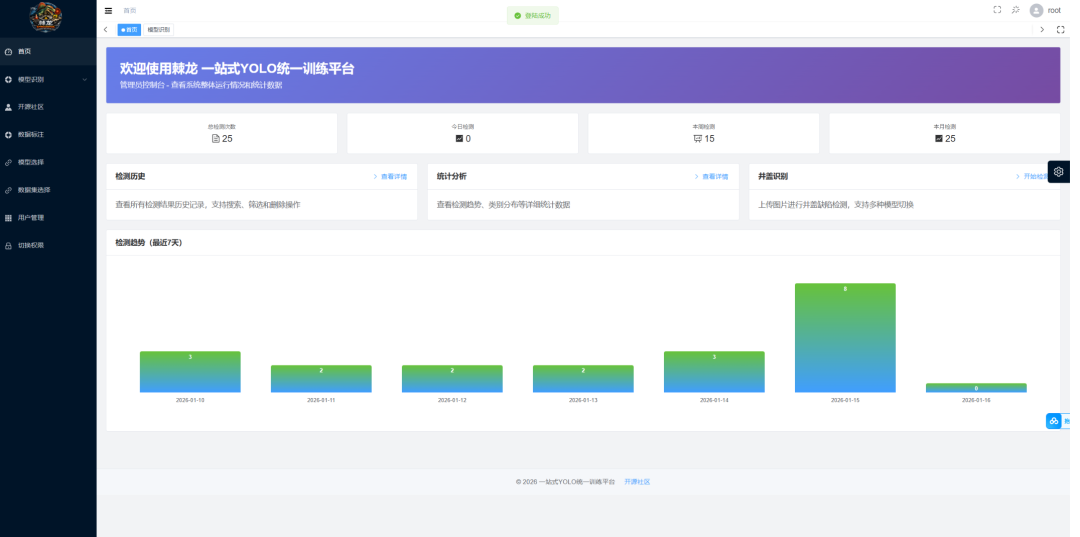This screenshot has width=1080, height=537.
Task: Click the tab bar left scroll arrow
Action: coord(105,30)
